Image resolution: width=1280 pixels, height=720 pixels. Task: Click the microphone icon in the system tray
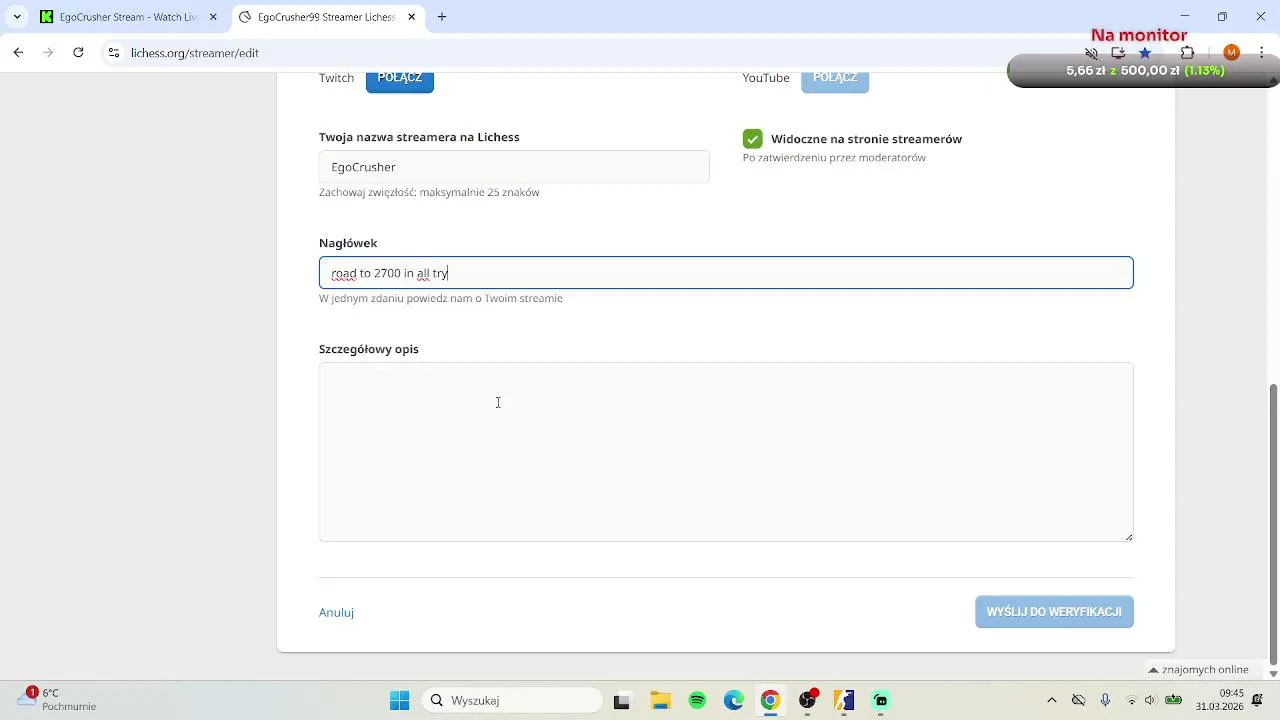pos(1105,700)
